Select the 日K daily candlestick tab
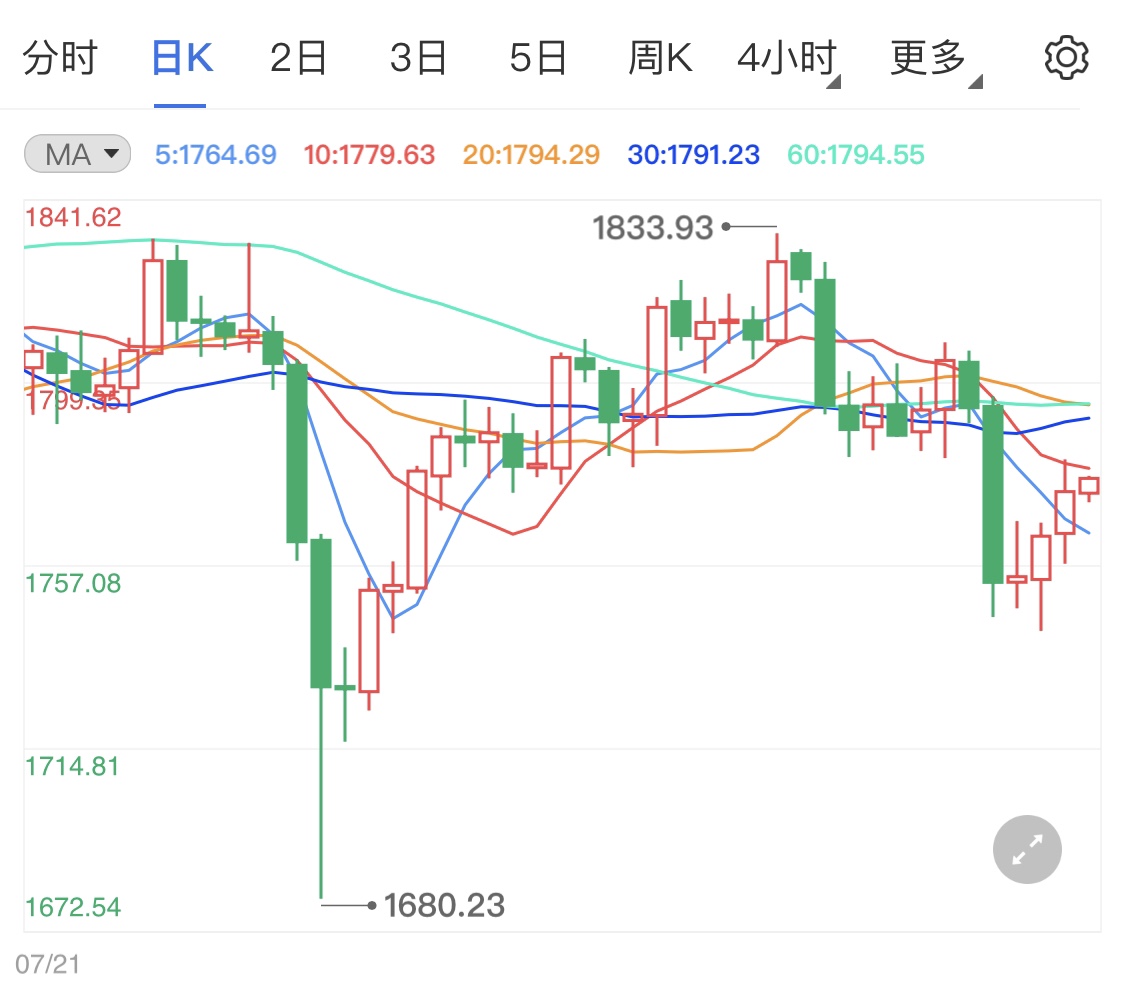The height and width of the screenshot is (990, 1125). pos(180,57)
